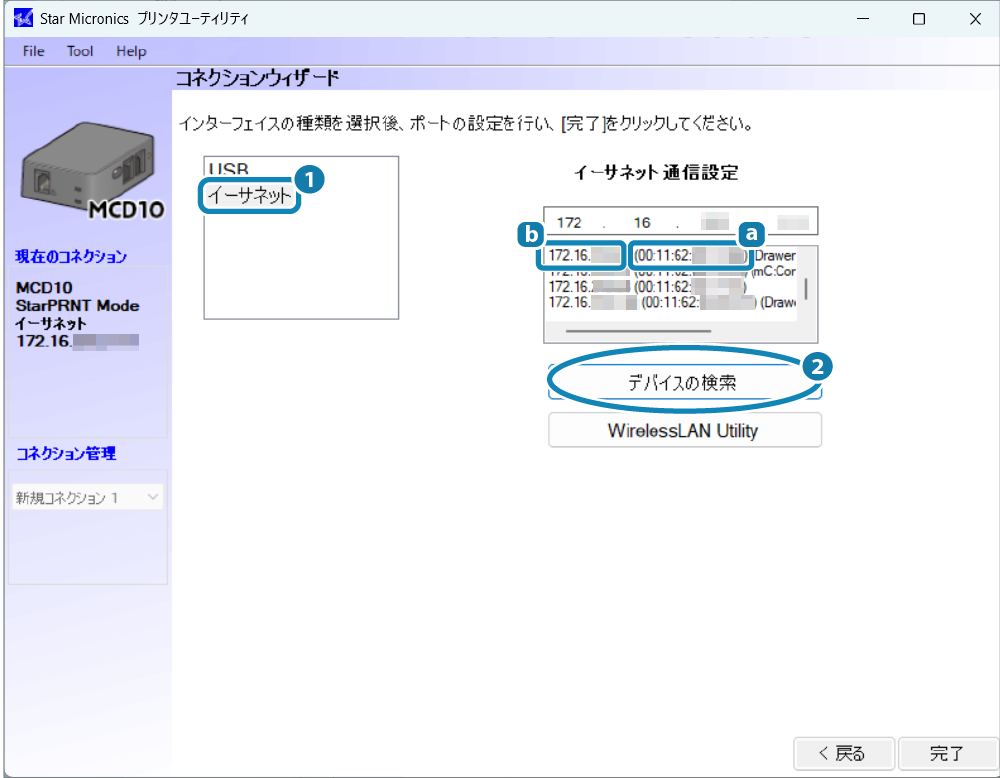1000x778 pixels.
Task: Click second octet 16 of IP address field
Action: (x=643, y=222)
